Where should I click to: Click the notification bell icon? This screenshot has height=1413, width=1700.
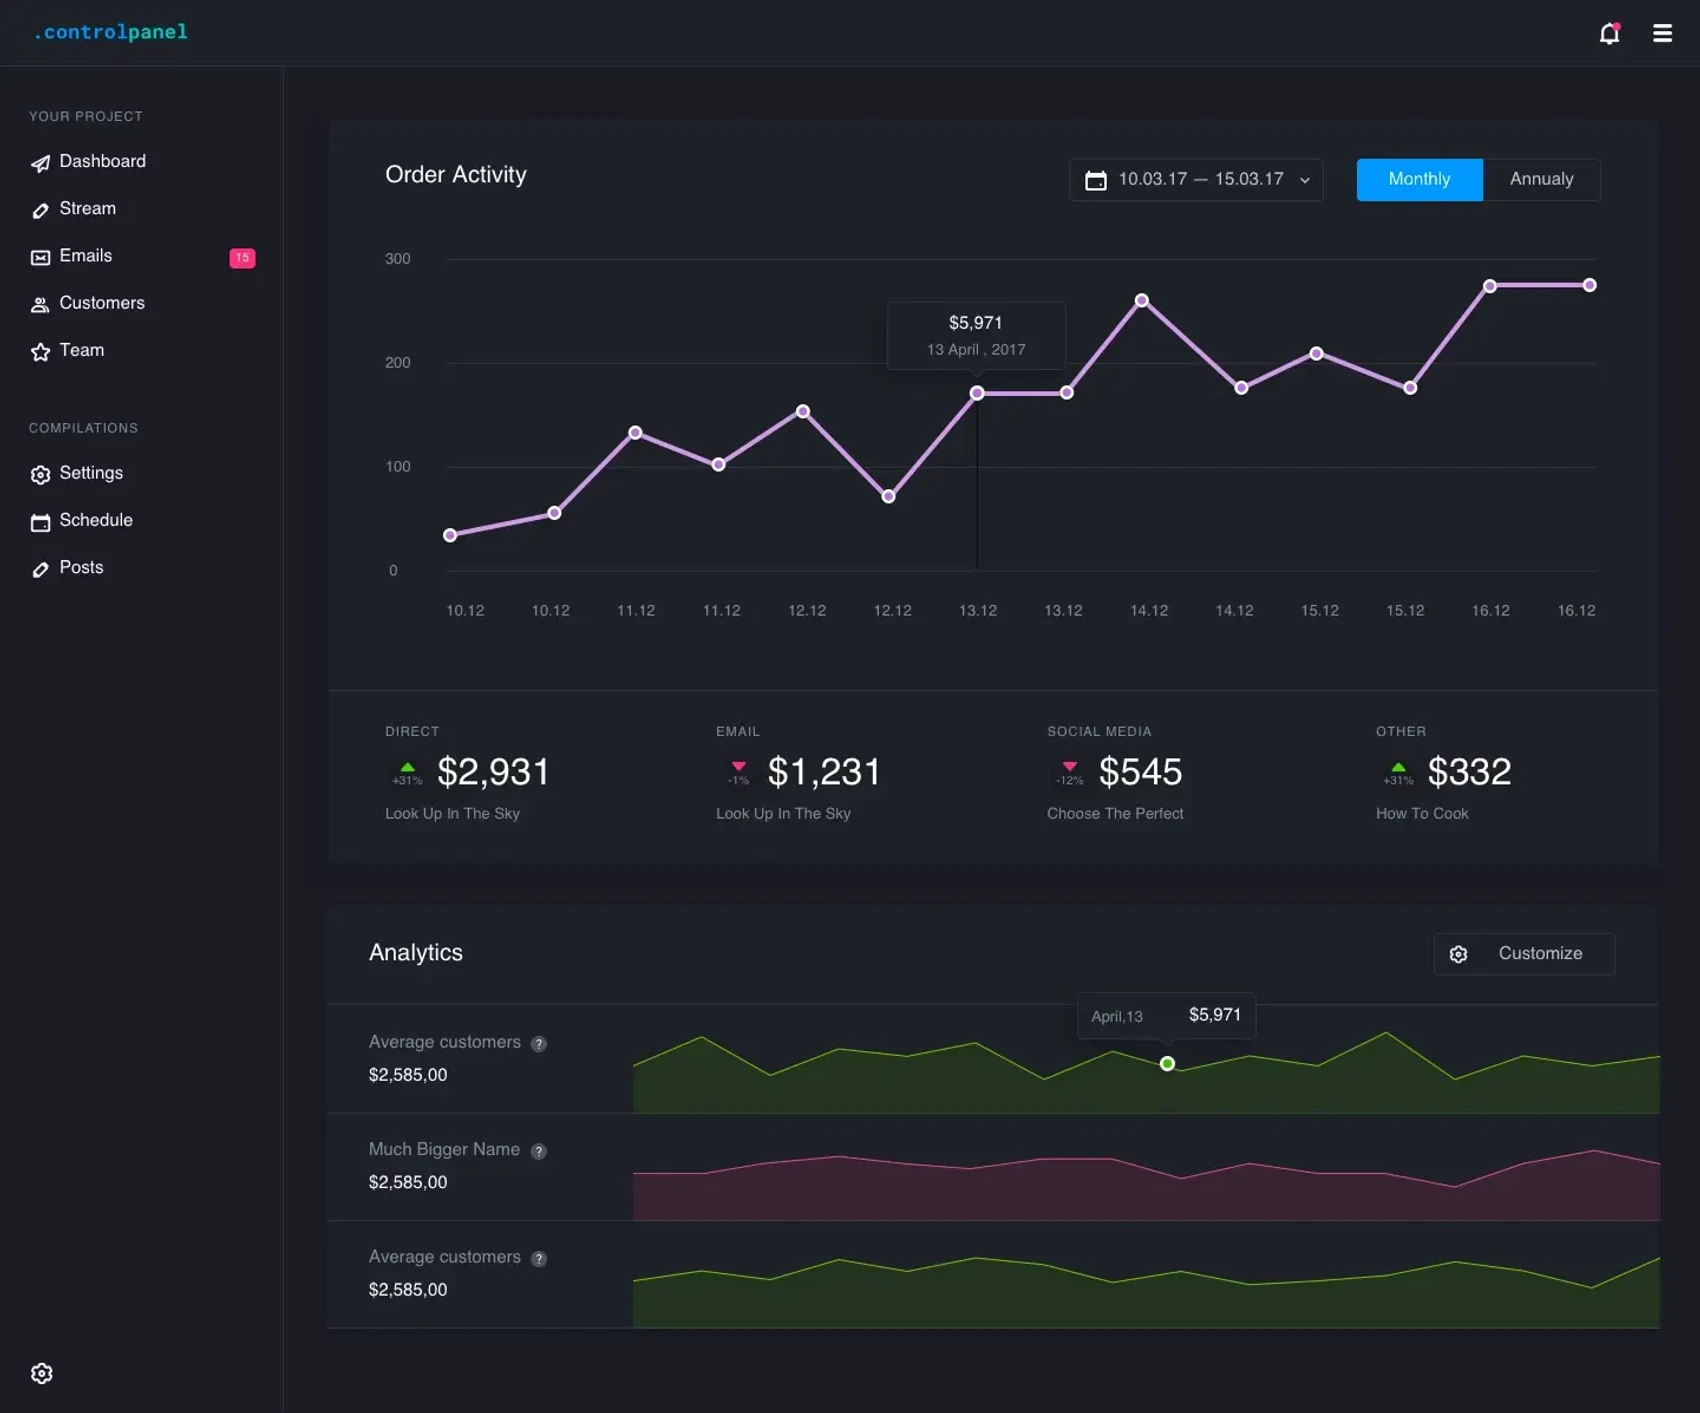1608,34
